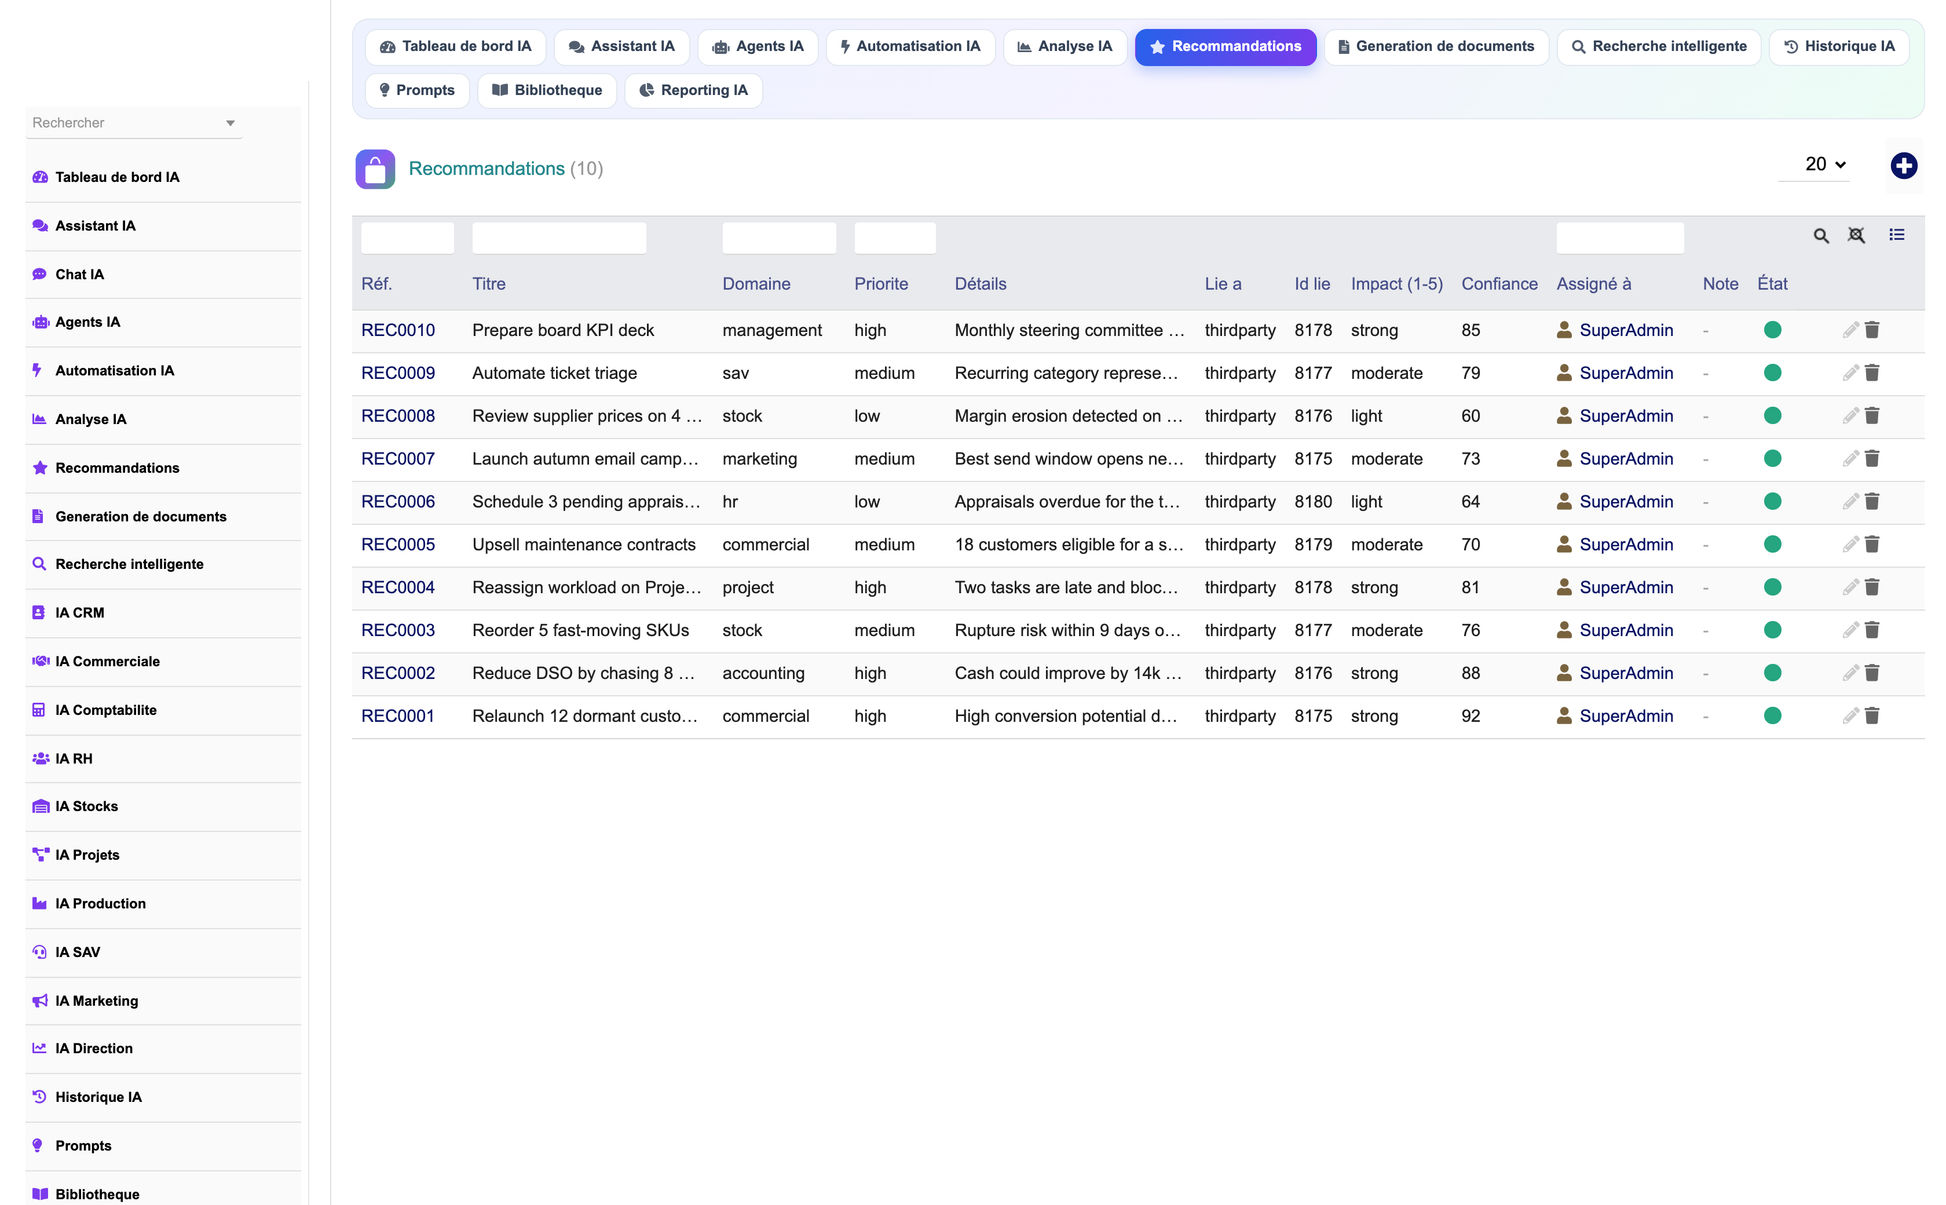Open the Rechercher dropdown in sidebar
This screenshot has width=1946, height=1205.
(x=134, y=123)
